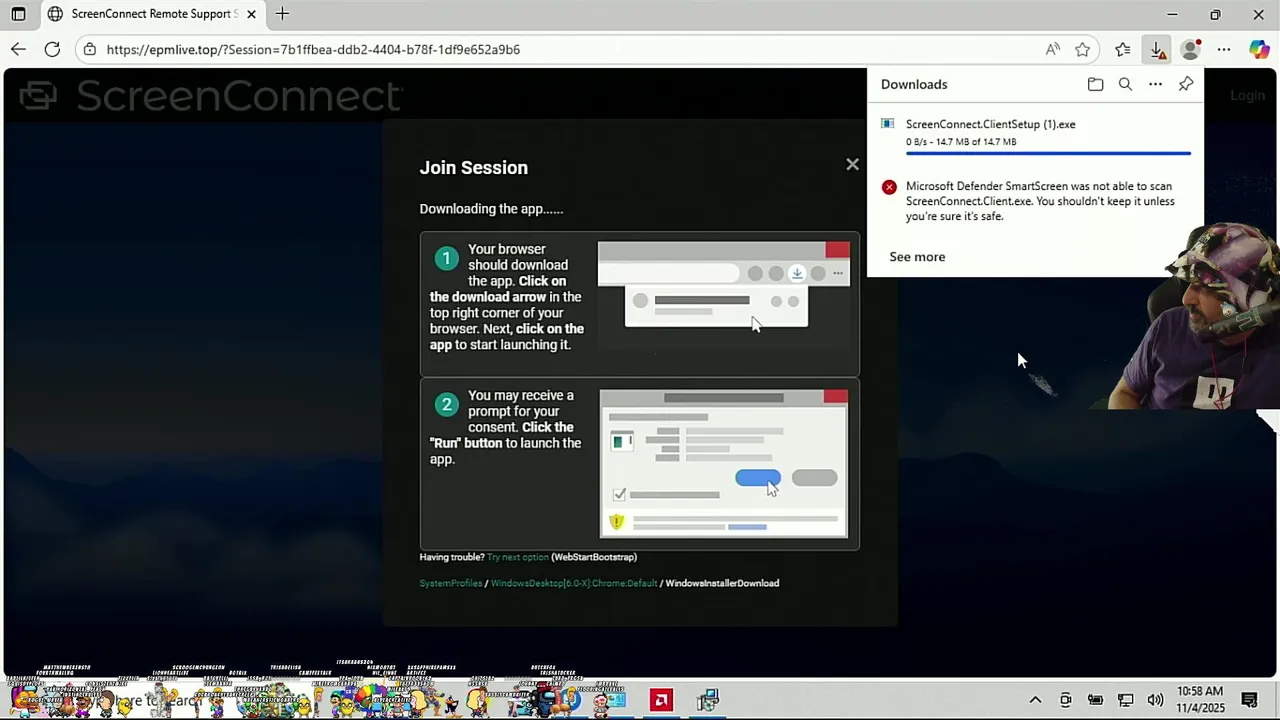Open Edge Settings and more menu
This screenshot has height=720, width=1280.
(x=1224, y=49)
